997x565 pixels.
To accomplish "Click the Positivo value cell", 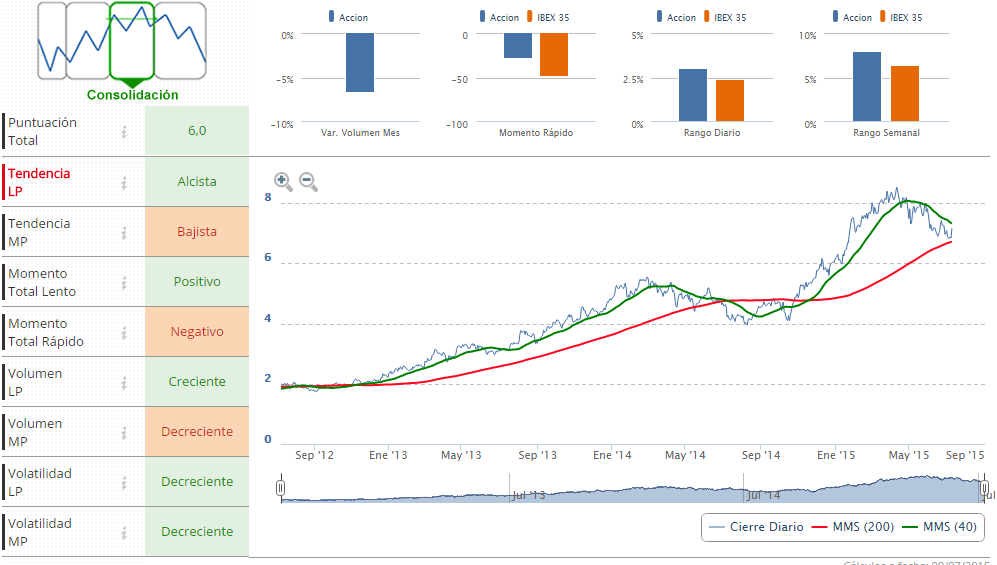I will [197, 282].
